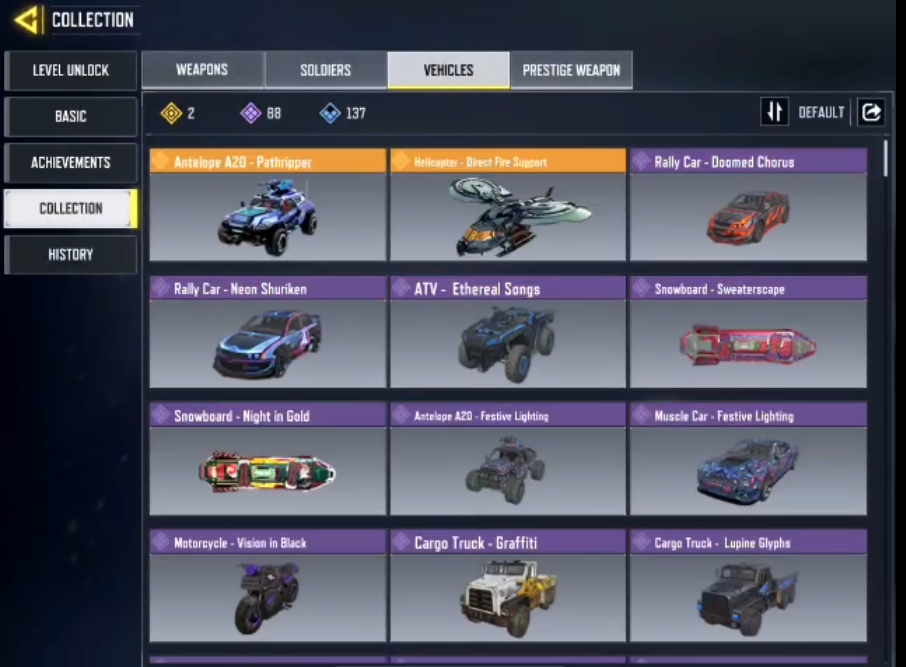This screenshot has height=667, width=906.
Task: Open the PRESTIGE WEAPON tab
Action: [x=571, y=70]
